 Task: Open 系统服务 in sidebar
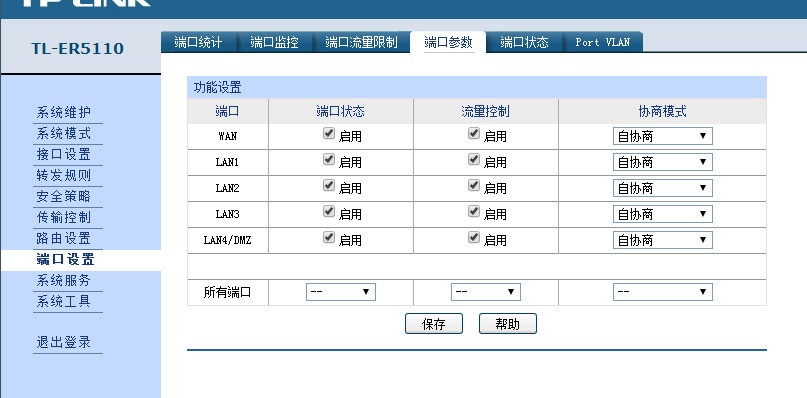[64, 281]
